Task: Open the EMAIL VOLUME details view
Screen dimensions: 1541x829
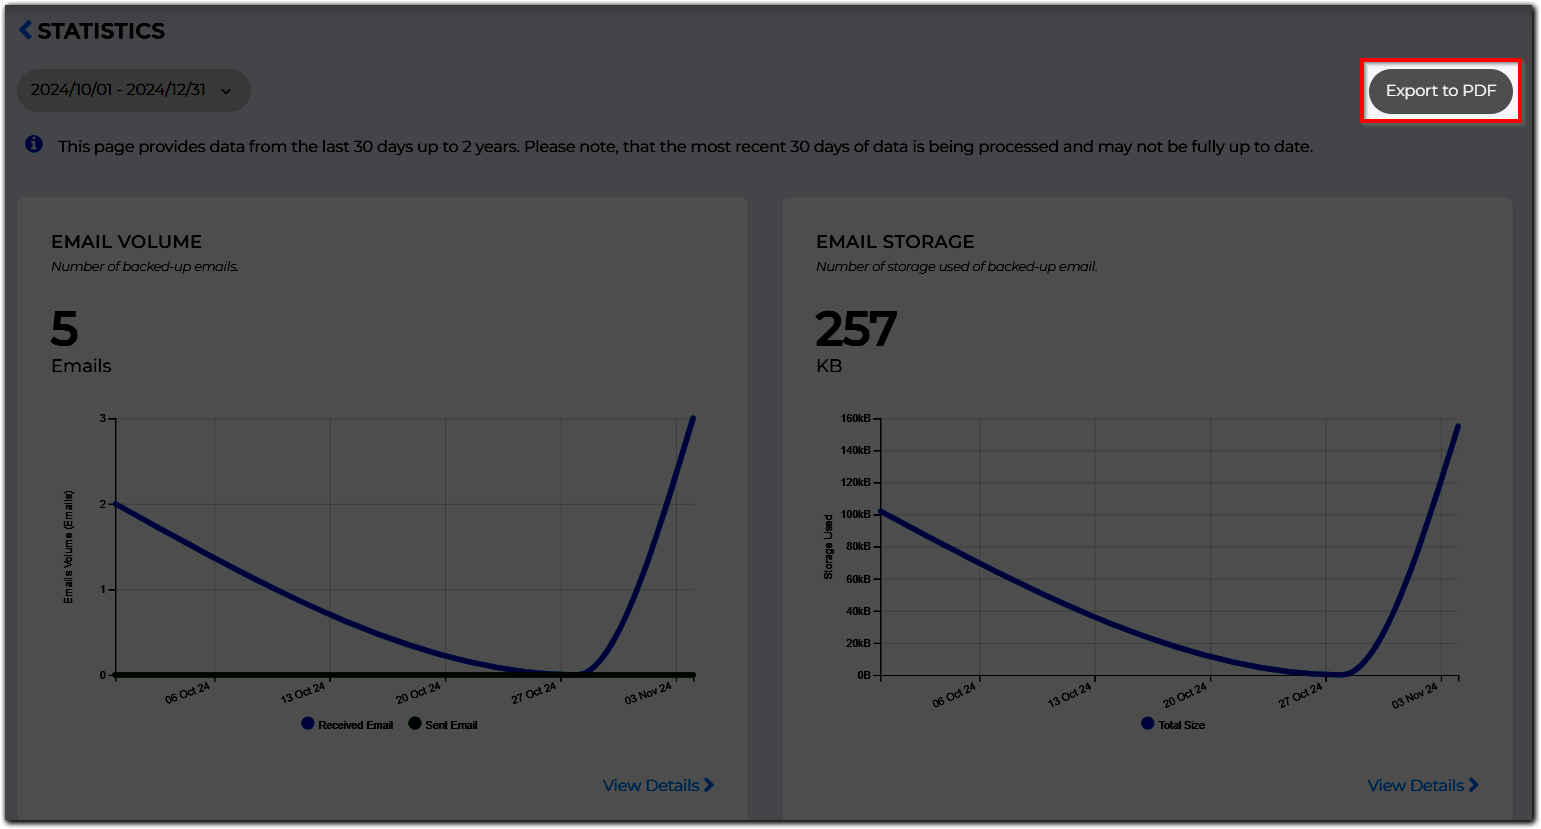Action: point(657,785)
